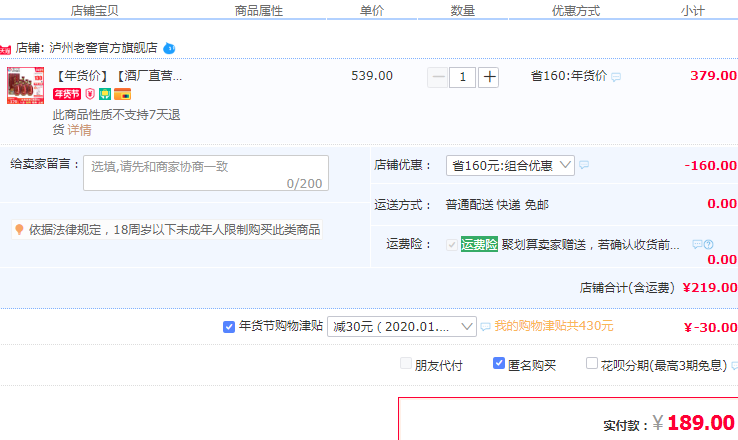Click store name 泸州老窖官方旗舰店
738x440 pixels.
tap(103, 48)
